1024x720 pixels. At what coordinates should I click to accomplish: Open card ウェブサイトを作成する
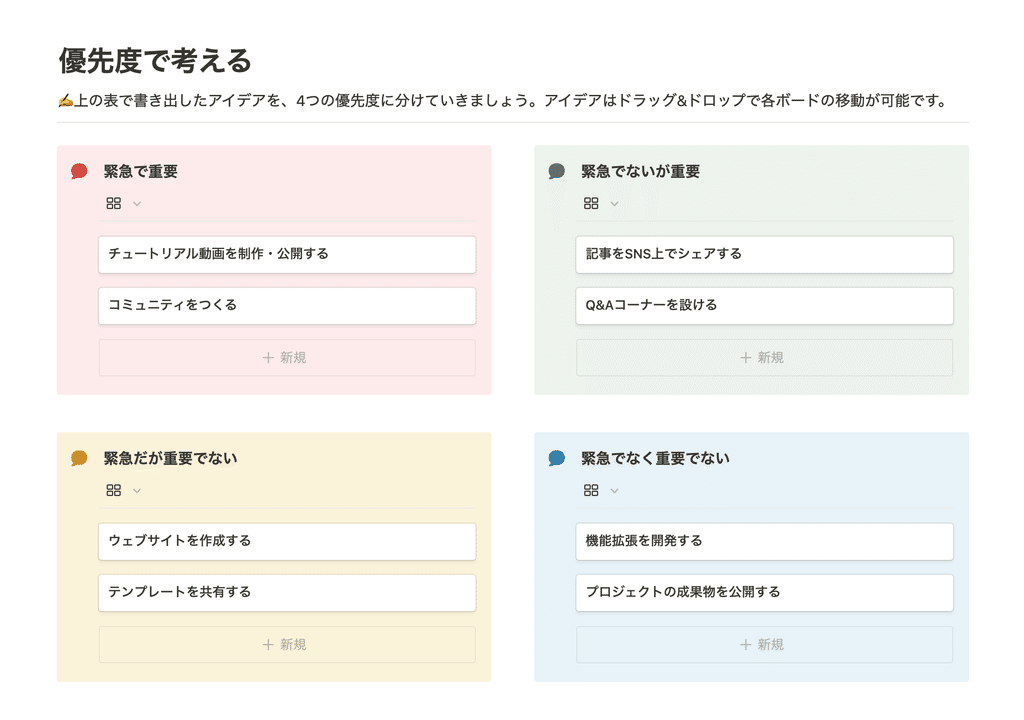click(287, 541)
